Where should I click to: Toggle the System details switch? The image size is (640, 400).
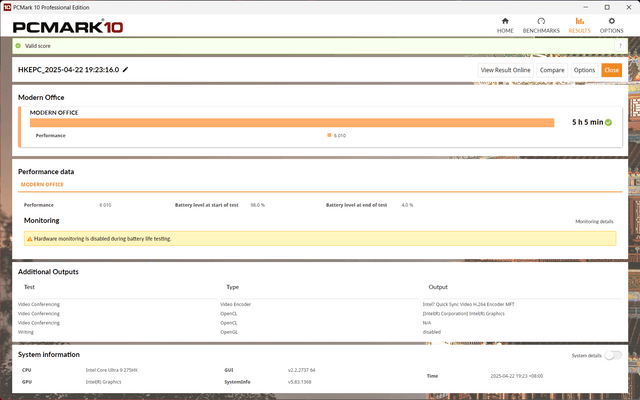point(613,355)
